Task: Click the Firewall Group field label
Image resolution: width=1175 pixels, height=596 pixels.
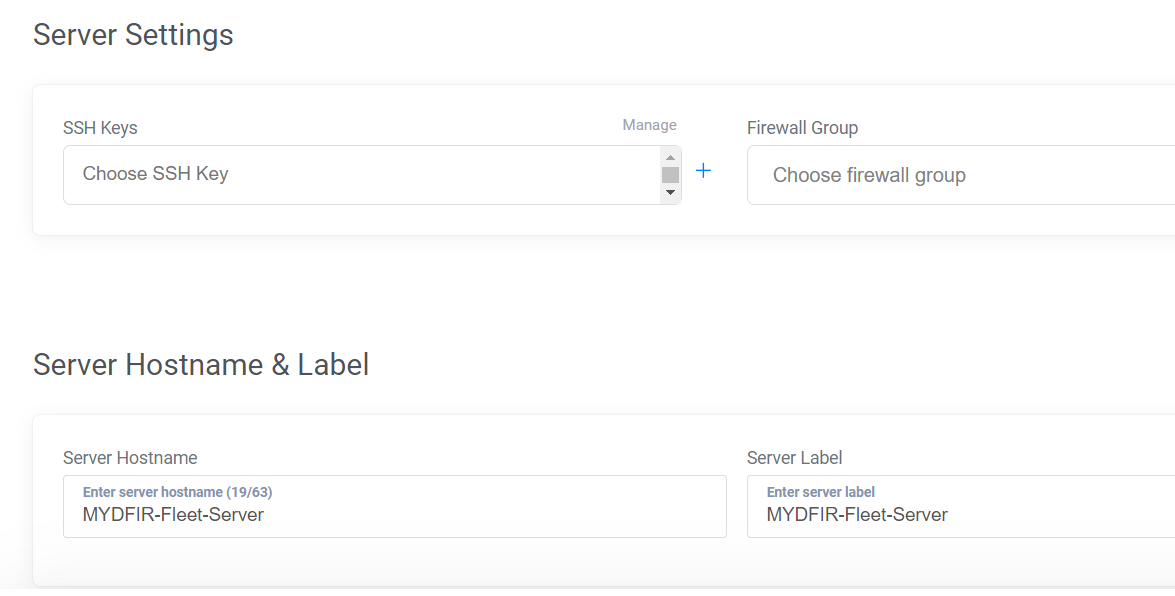Action: [x=803, y=128]
